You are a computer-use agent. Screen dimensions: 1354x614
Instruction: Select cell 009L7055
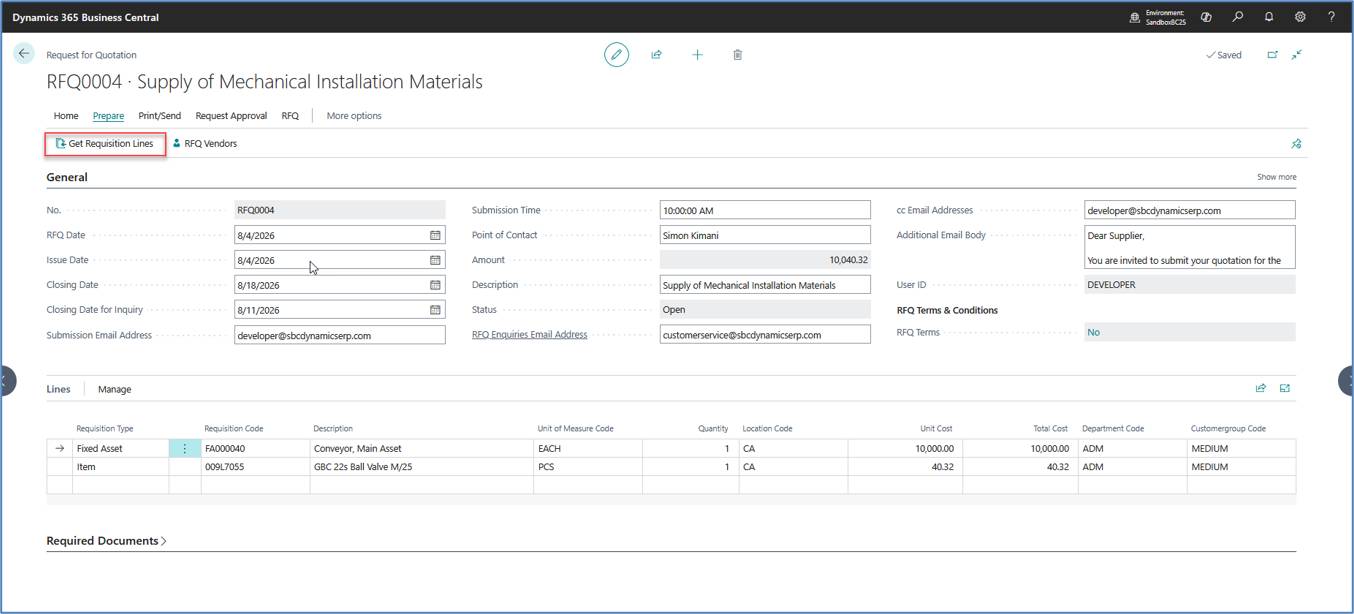255,467
